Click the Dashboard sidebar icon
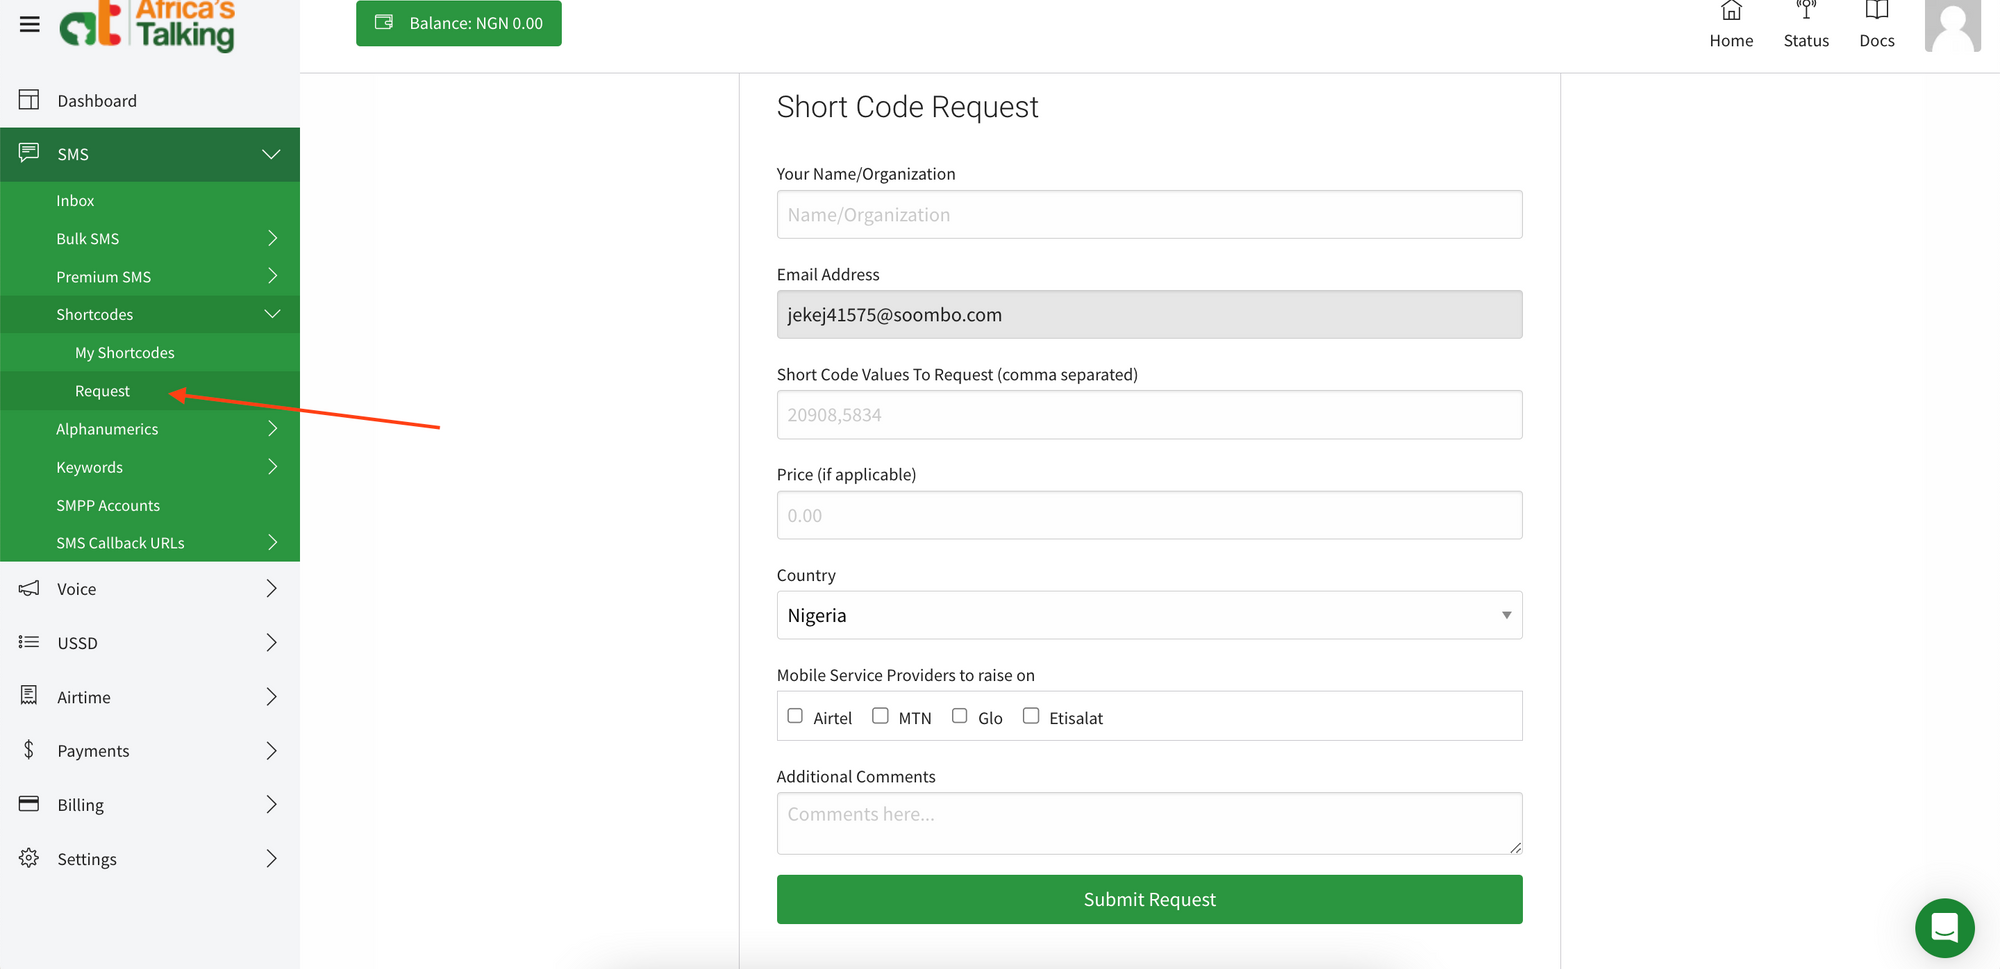The width and height of the screenshot is (2000, 969). 28,100
